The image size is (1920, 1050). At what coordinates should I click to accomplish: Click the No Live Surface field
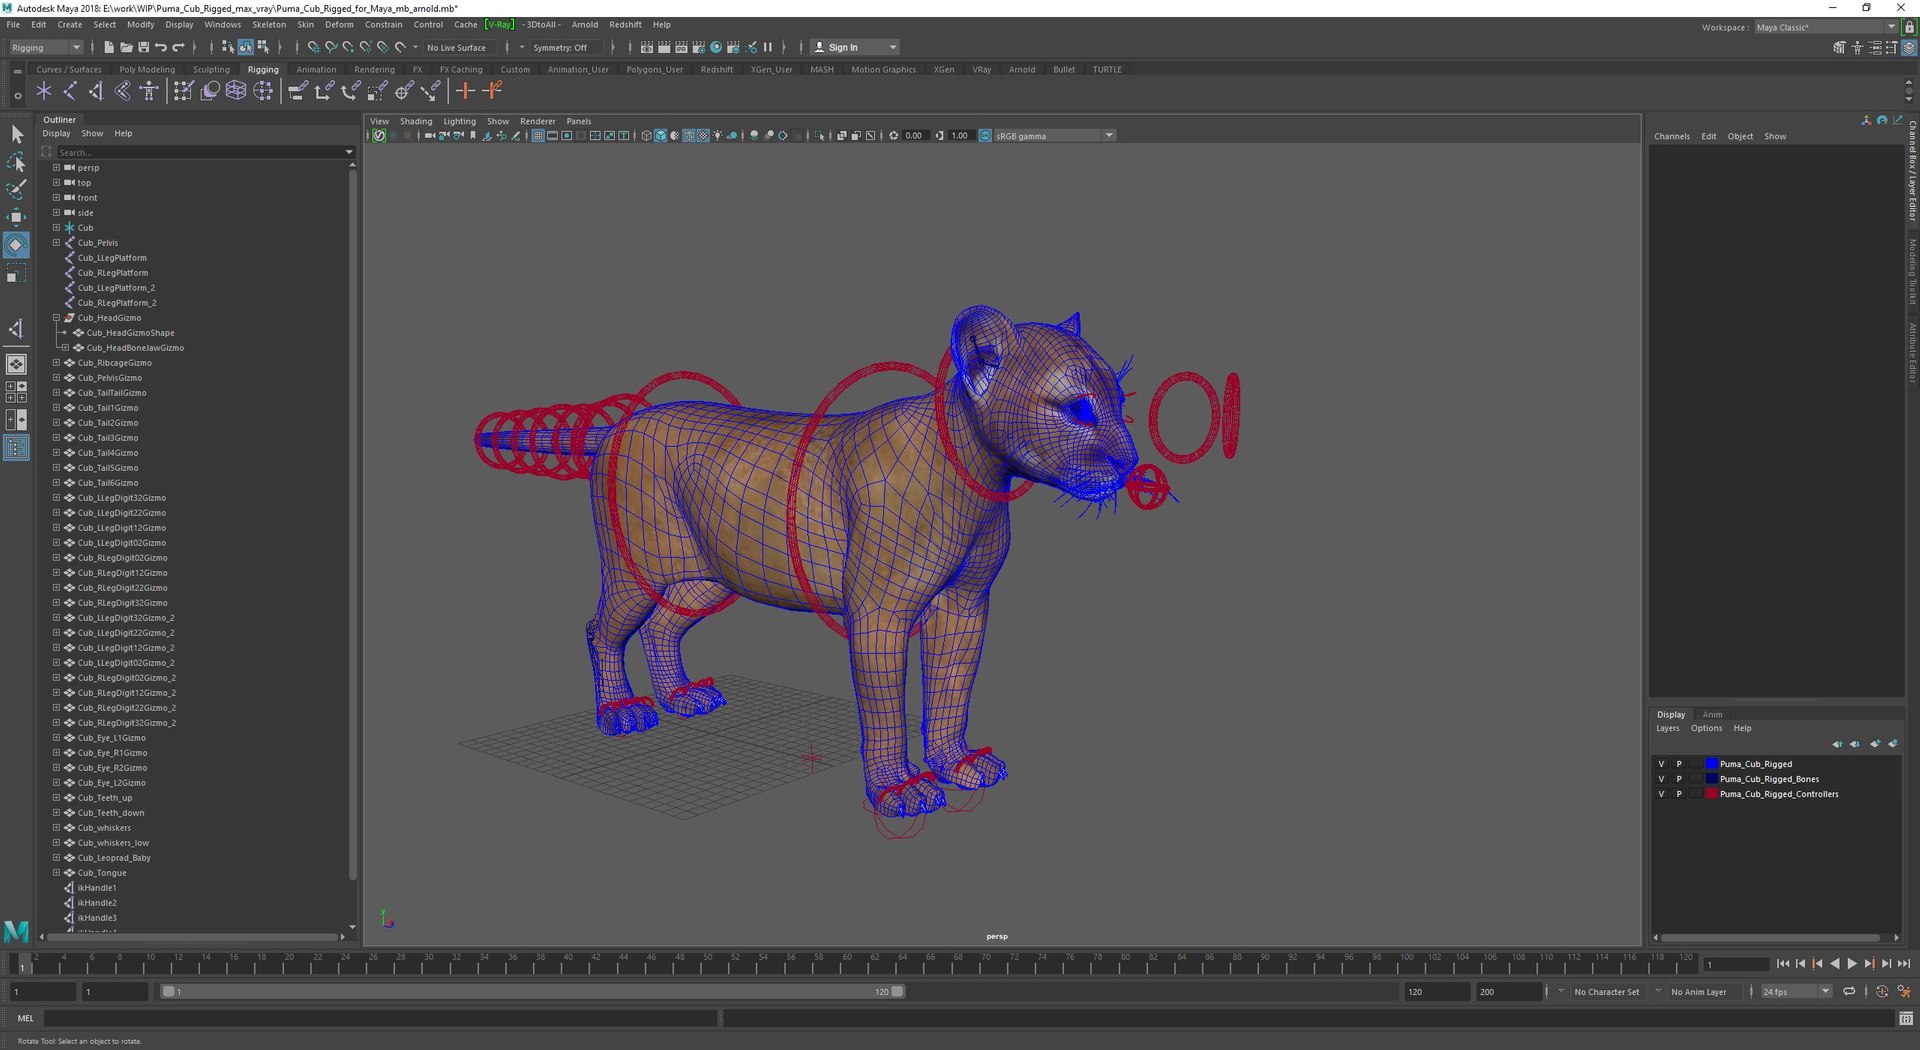461,47
